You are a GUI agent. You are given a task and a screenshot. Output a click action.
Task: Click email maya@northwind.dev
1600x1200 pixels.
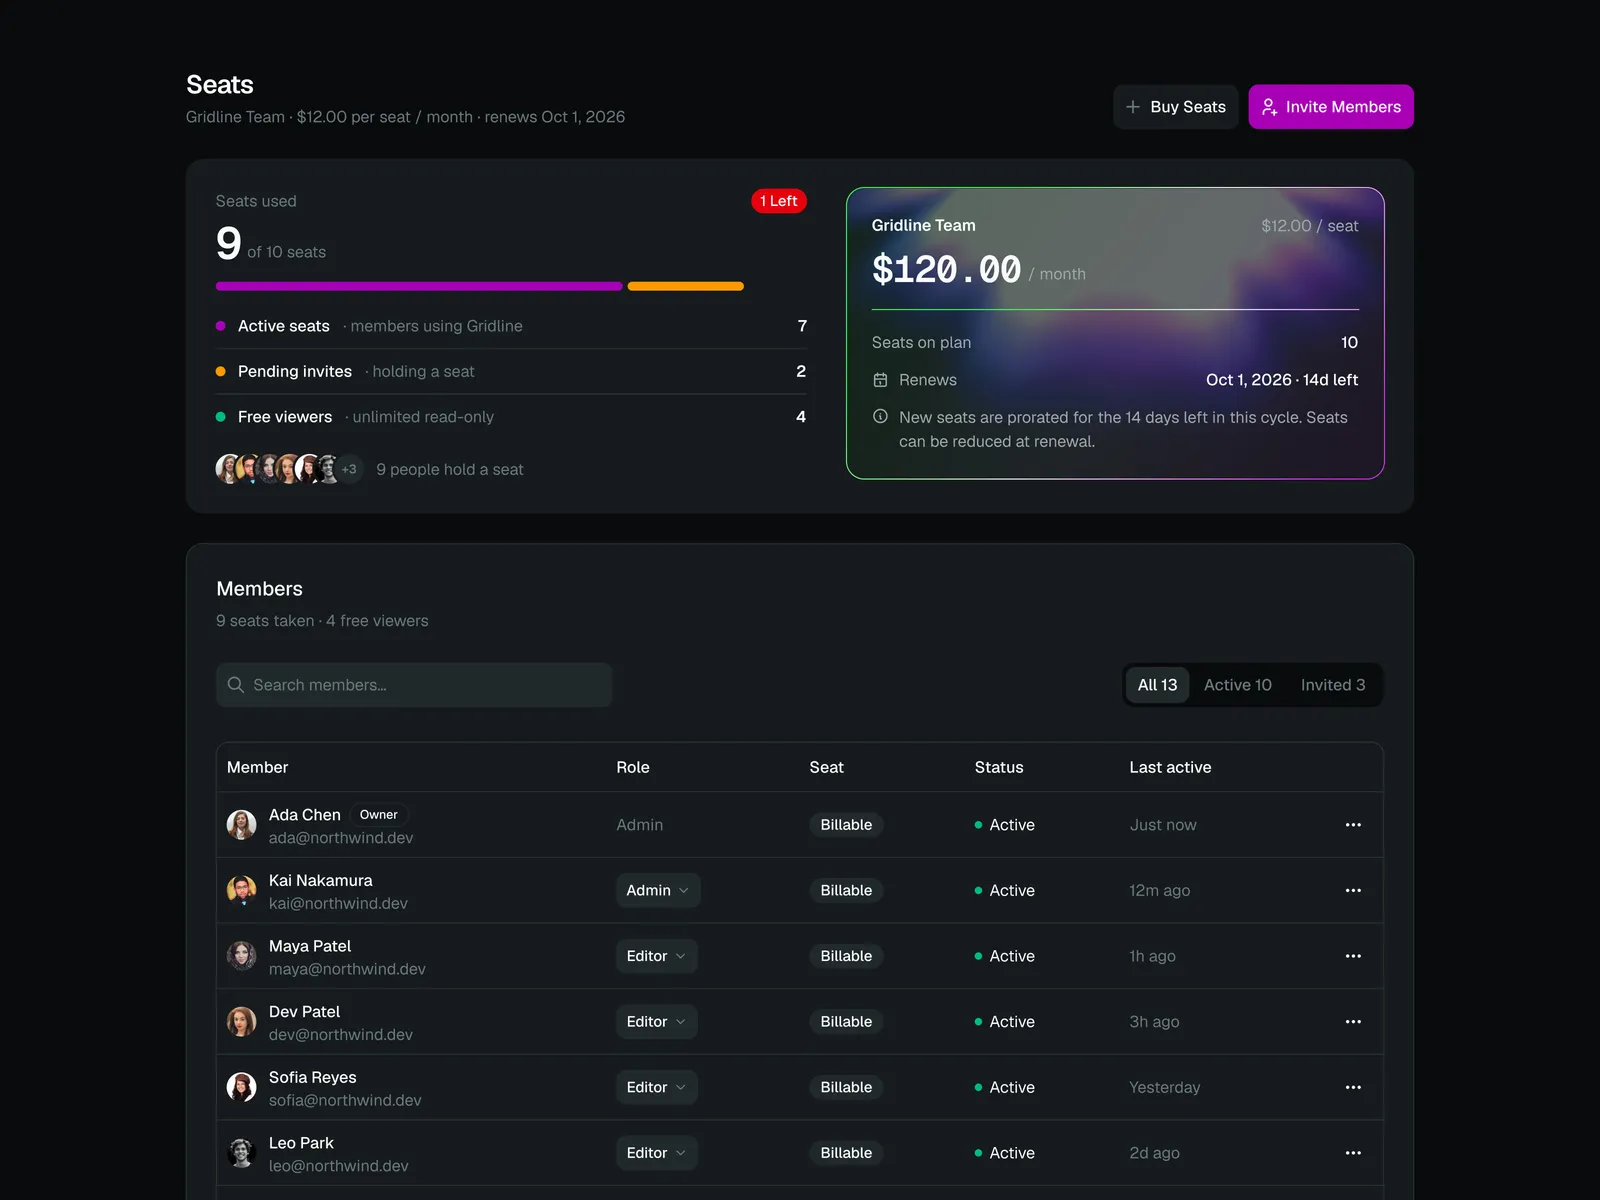click(x=347, y=969)
